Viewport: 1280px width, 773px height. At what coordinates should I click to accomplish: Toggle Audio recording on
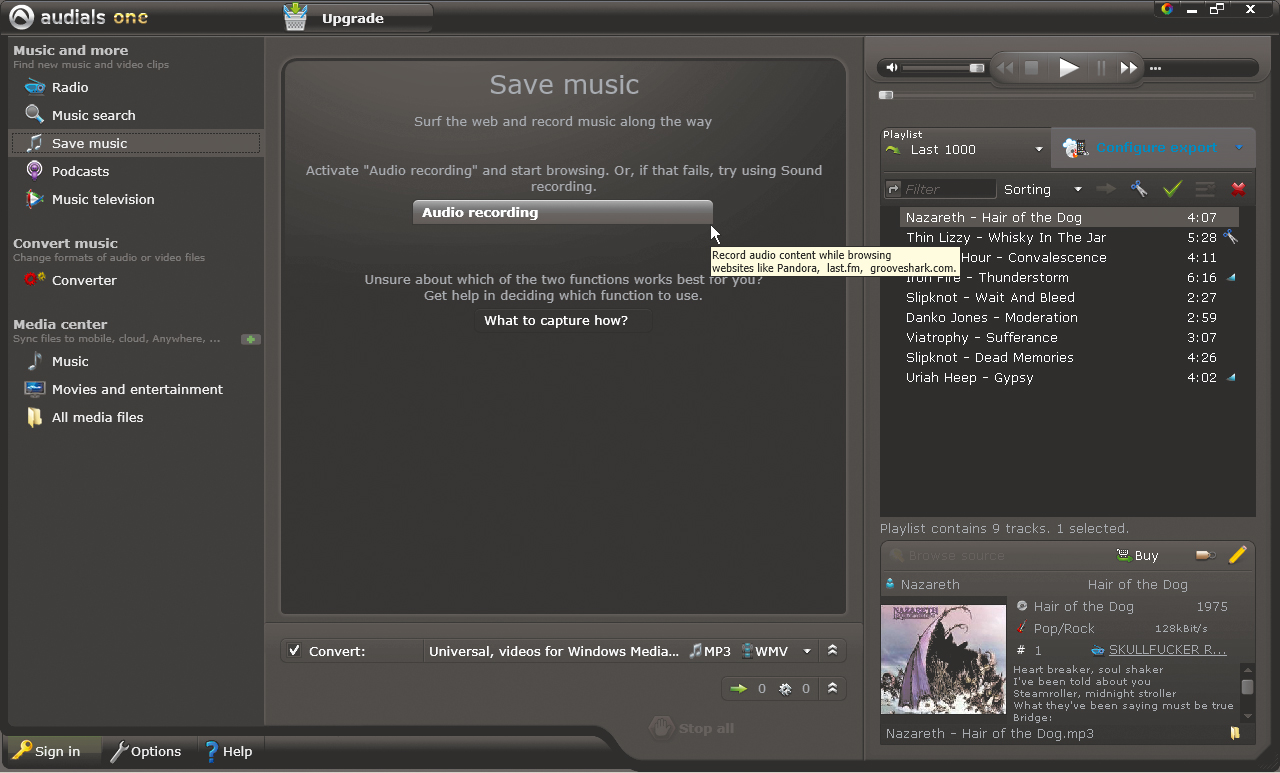coord(562,212)
